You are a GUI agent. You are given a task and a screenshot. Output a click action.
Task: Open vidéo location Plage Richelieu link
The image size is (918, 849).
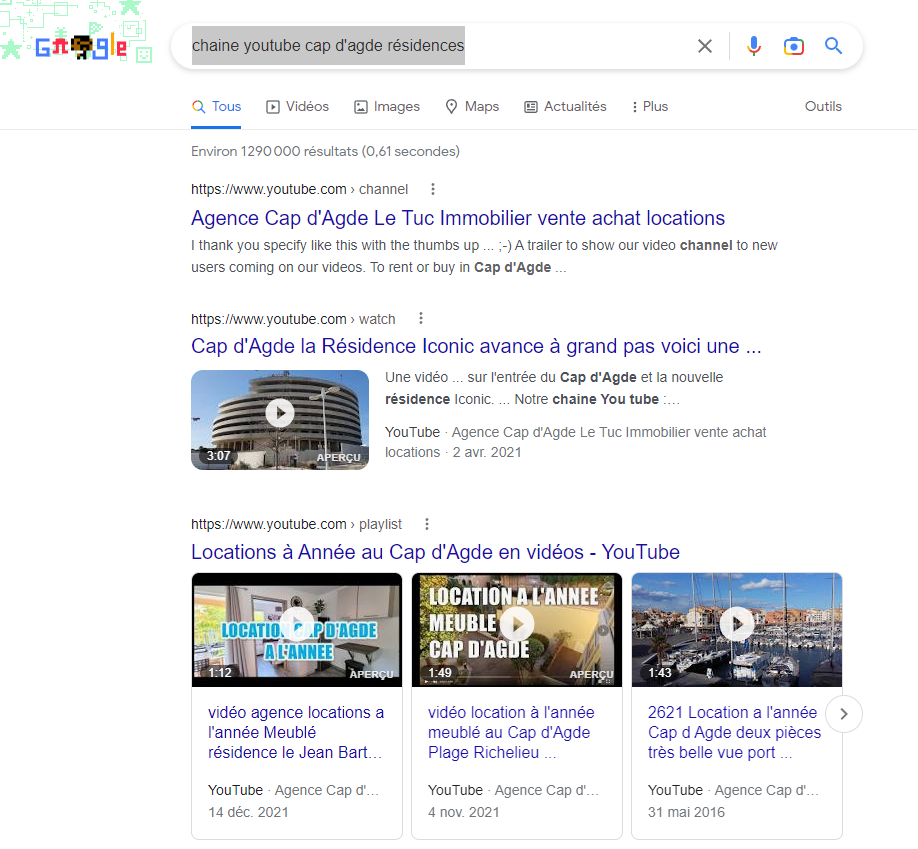[511, 732]
